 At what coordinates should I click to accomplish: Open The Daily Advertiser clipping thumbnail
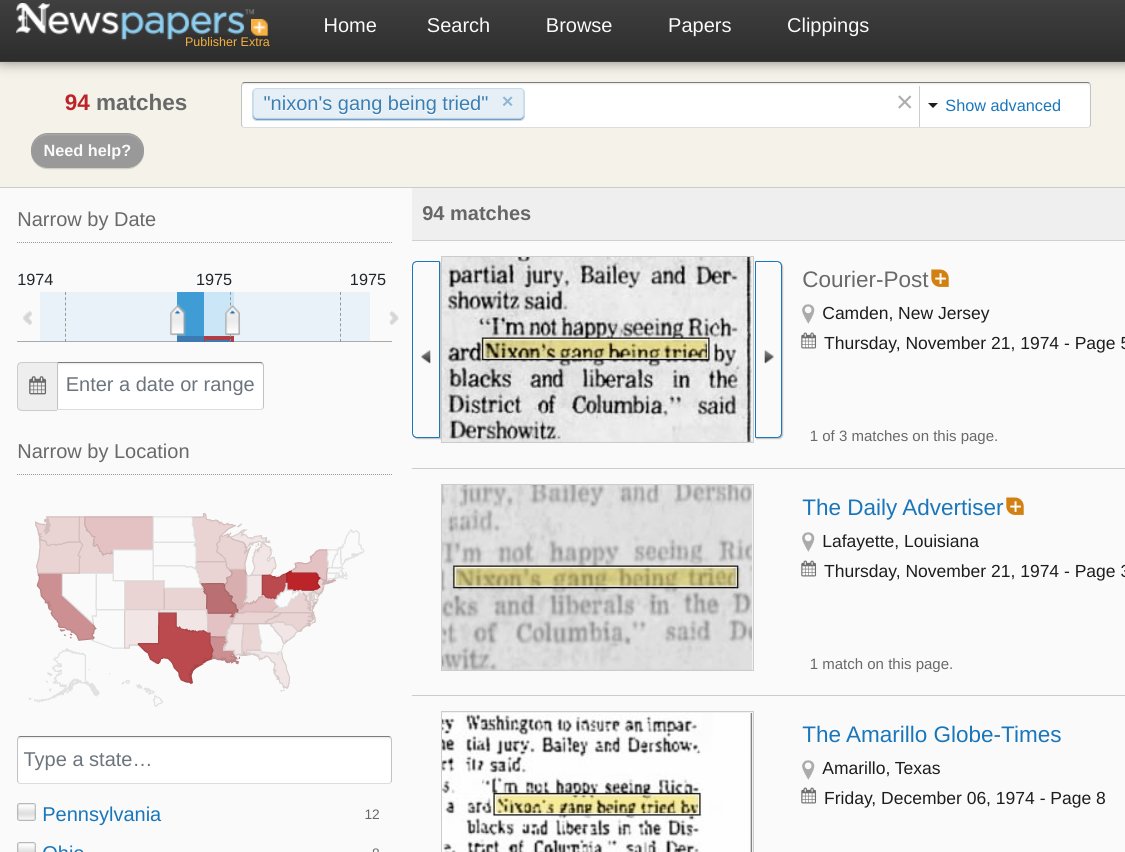tap(597, 577)
